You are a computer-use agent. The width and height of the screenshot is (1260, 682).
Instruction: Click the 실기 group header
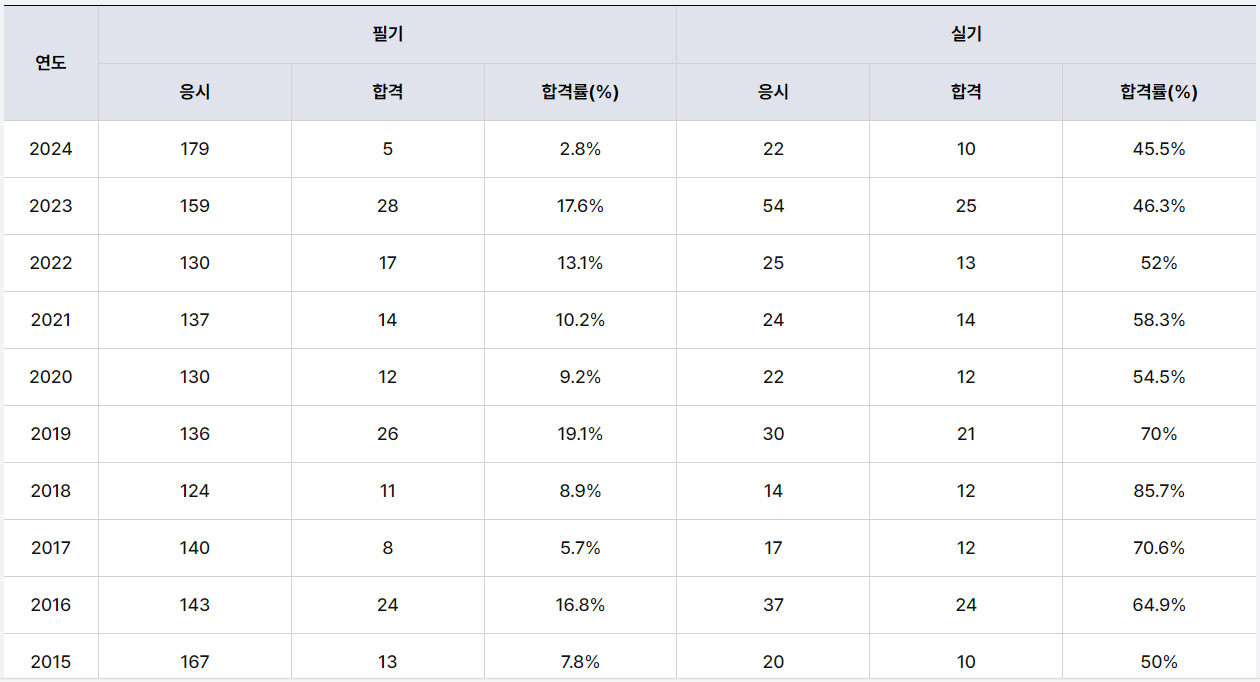(x=966, y=35)
